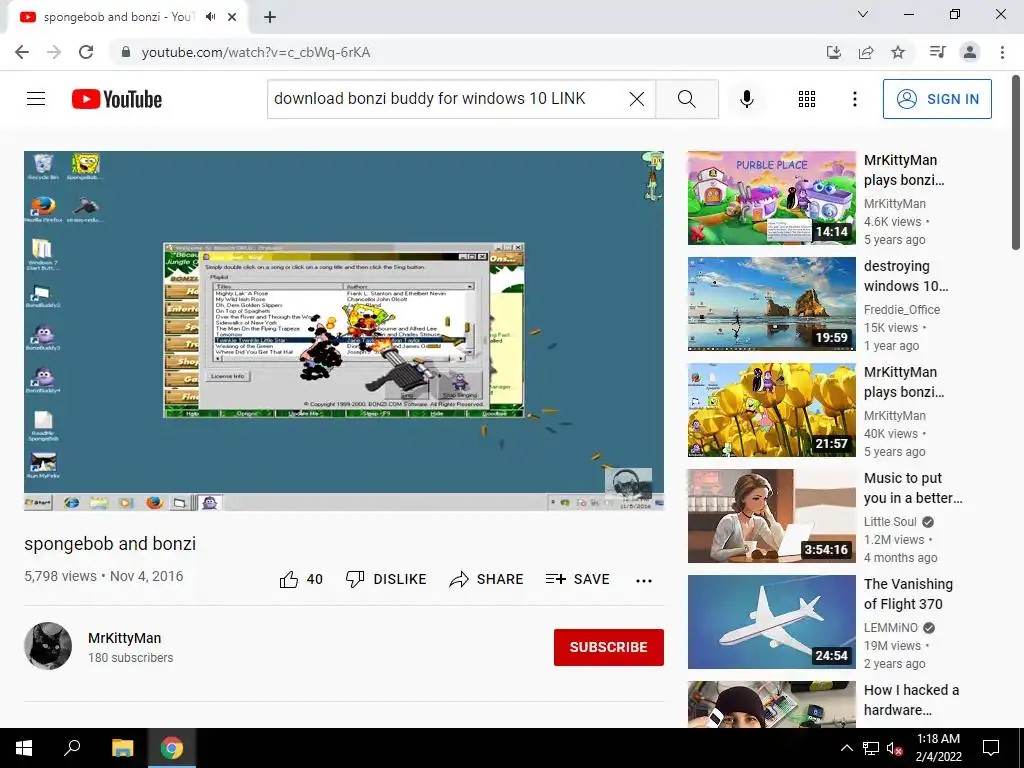Open Freddie_Office channel name

(x=902, y=310)
